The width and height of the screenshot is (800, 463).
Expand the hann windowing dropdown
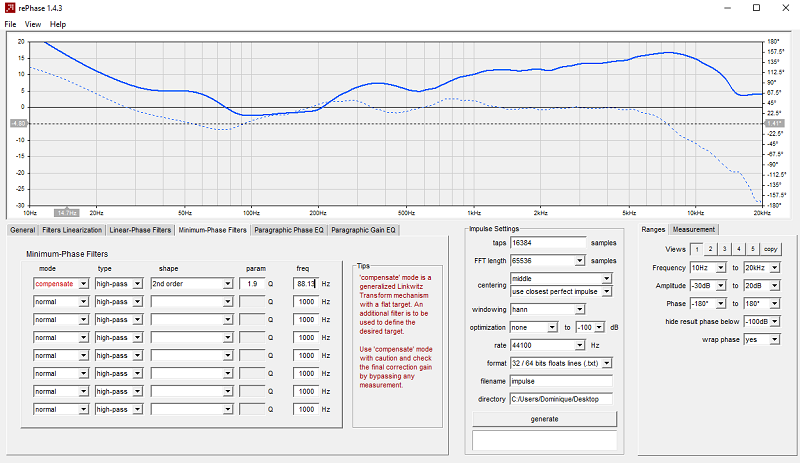click(547, 309)
